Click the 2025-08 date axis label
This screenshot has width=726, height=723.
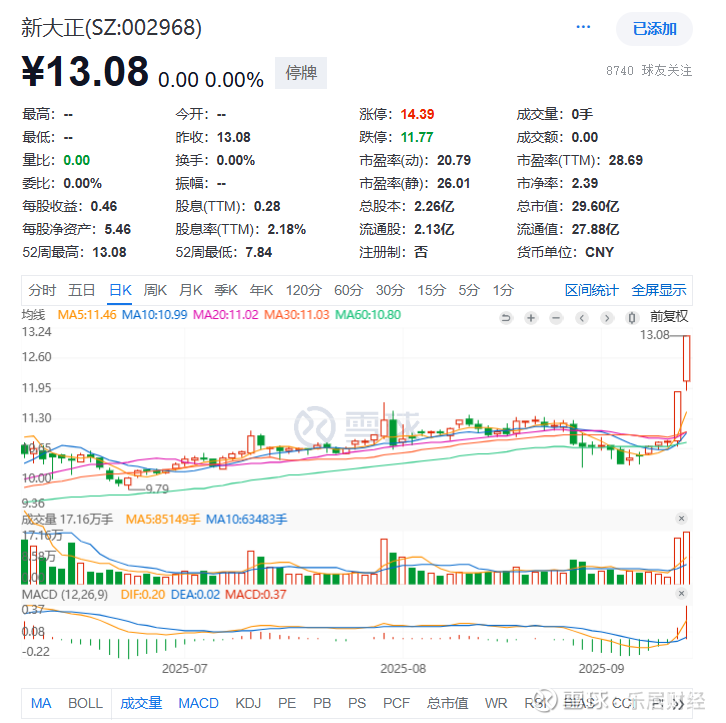click(x=403, y=669)
